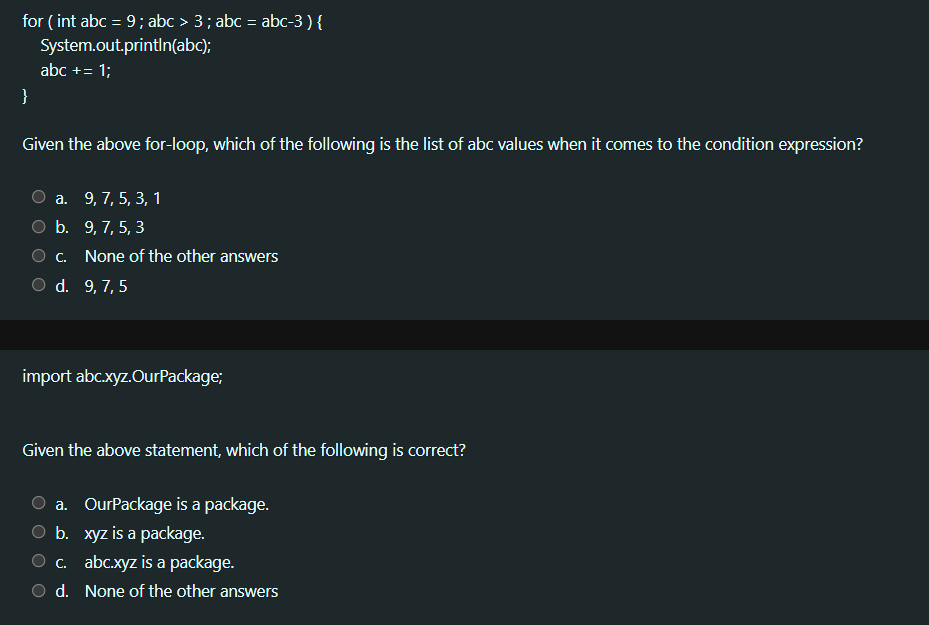Select option b "9, 7, 5, 3" in loop question
The width and height of the screenshot is (929, 625).
[38, 226]
